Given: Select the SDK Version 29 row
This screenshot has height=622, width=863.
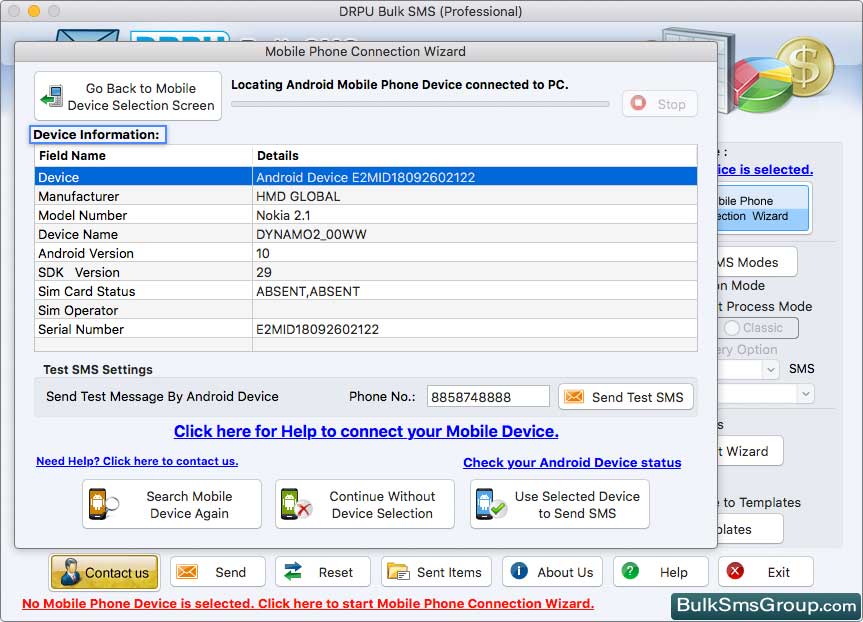Looking at the screenshot, I should click(x=365, y=272).
